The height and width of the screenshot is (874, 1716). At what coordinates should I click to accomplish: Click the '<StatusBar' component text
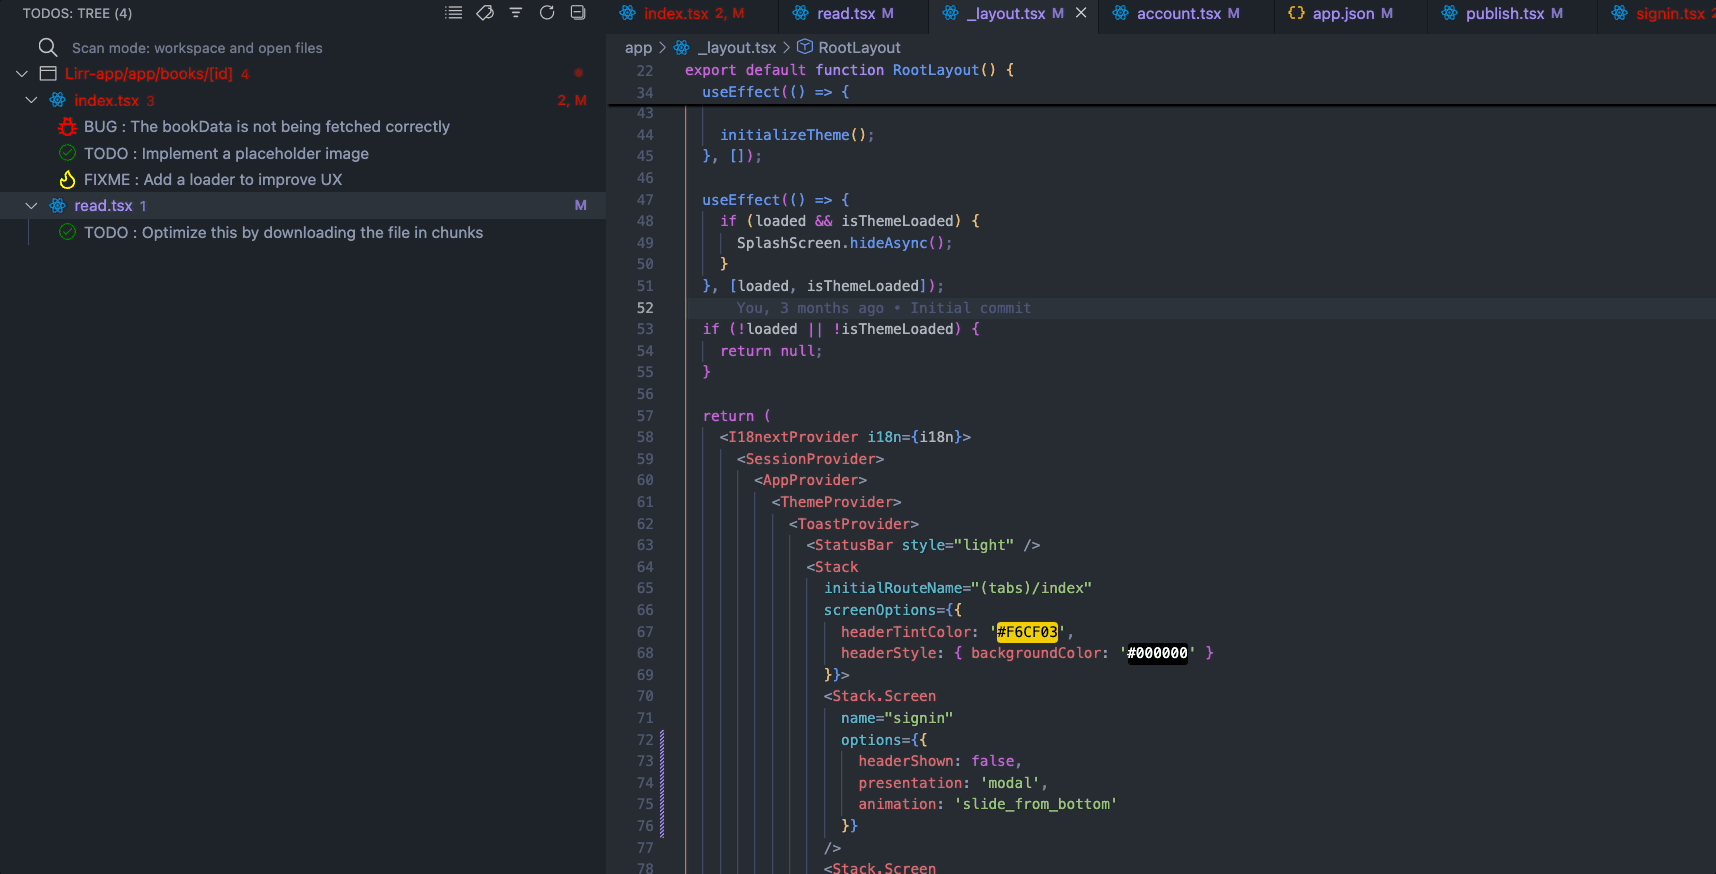tap(850, 545)
